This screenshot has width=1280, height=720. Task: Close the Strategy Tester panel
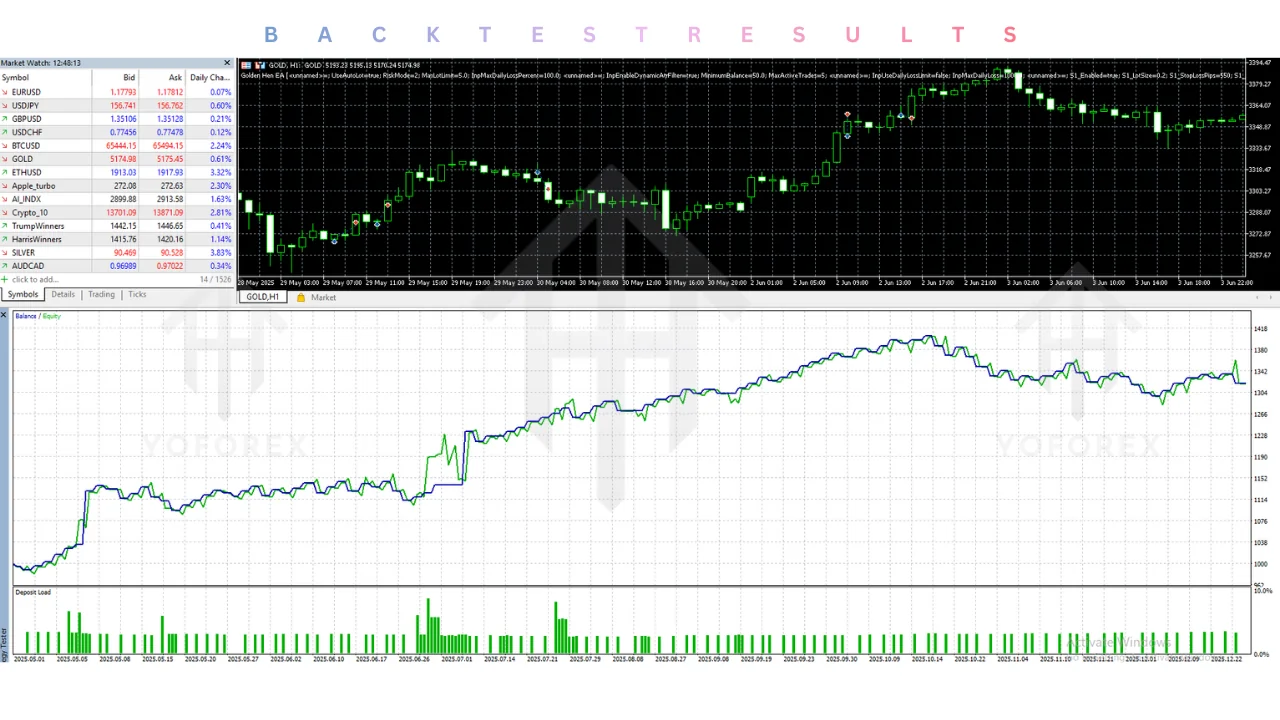click(4, 315)
